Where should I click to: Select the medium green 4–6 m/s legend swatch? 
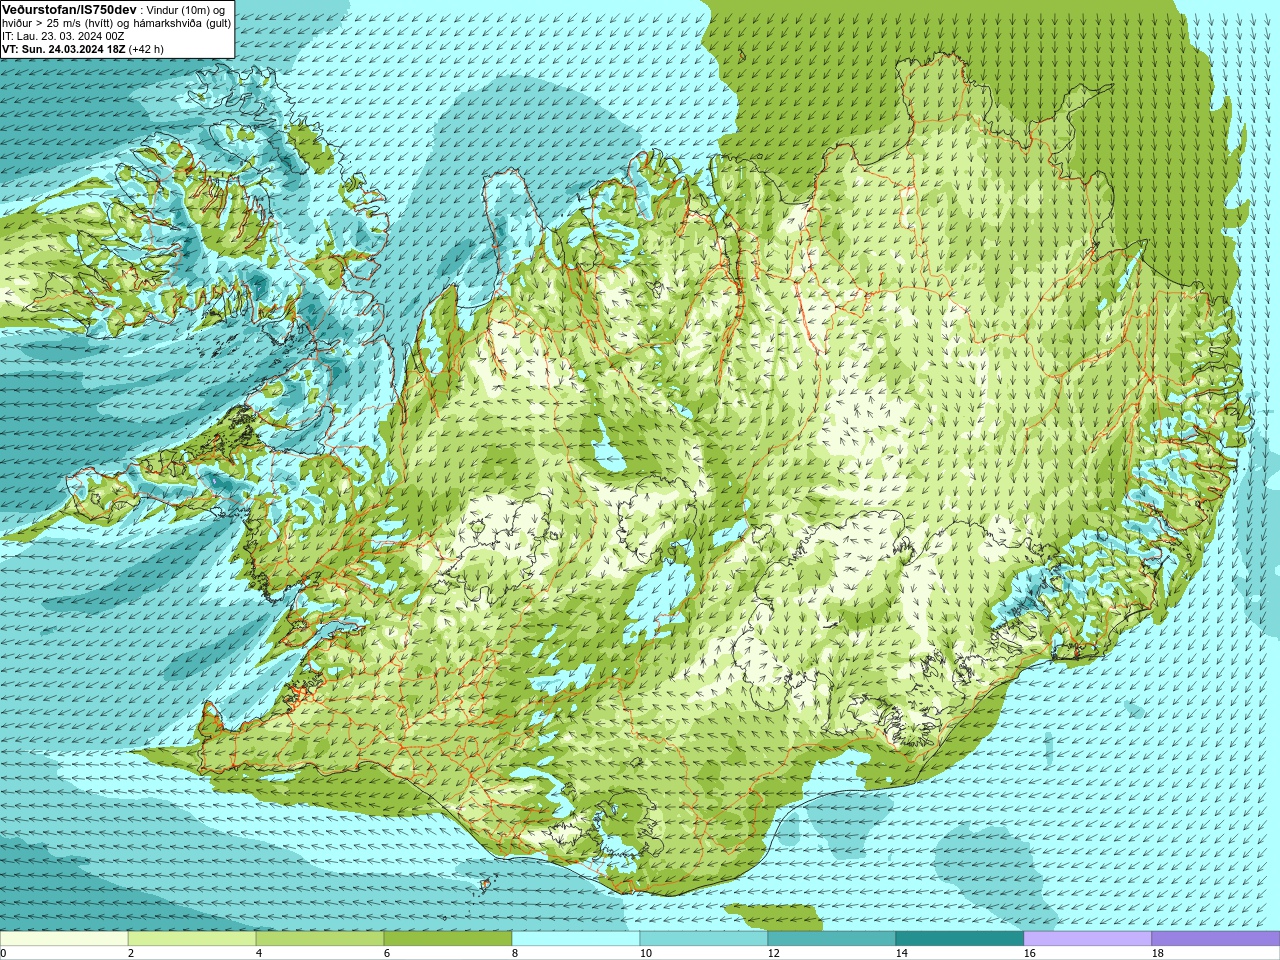[x=320, y=939]
